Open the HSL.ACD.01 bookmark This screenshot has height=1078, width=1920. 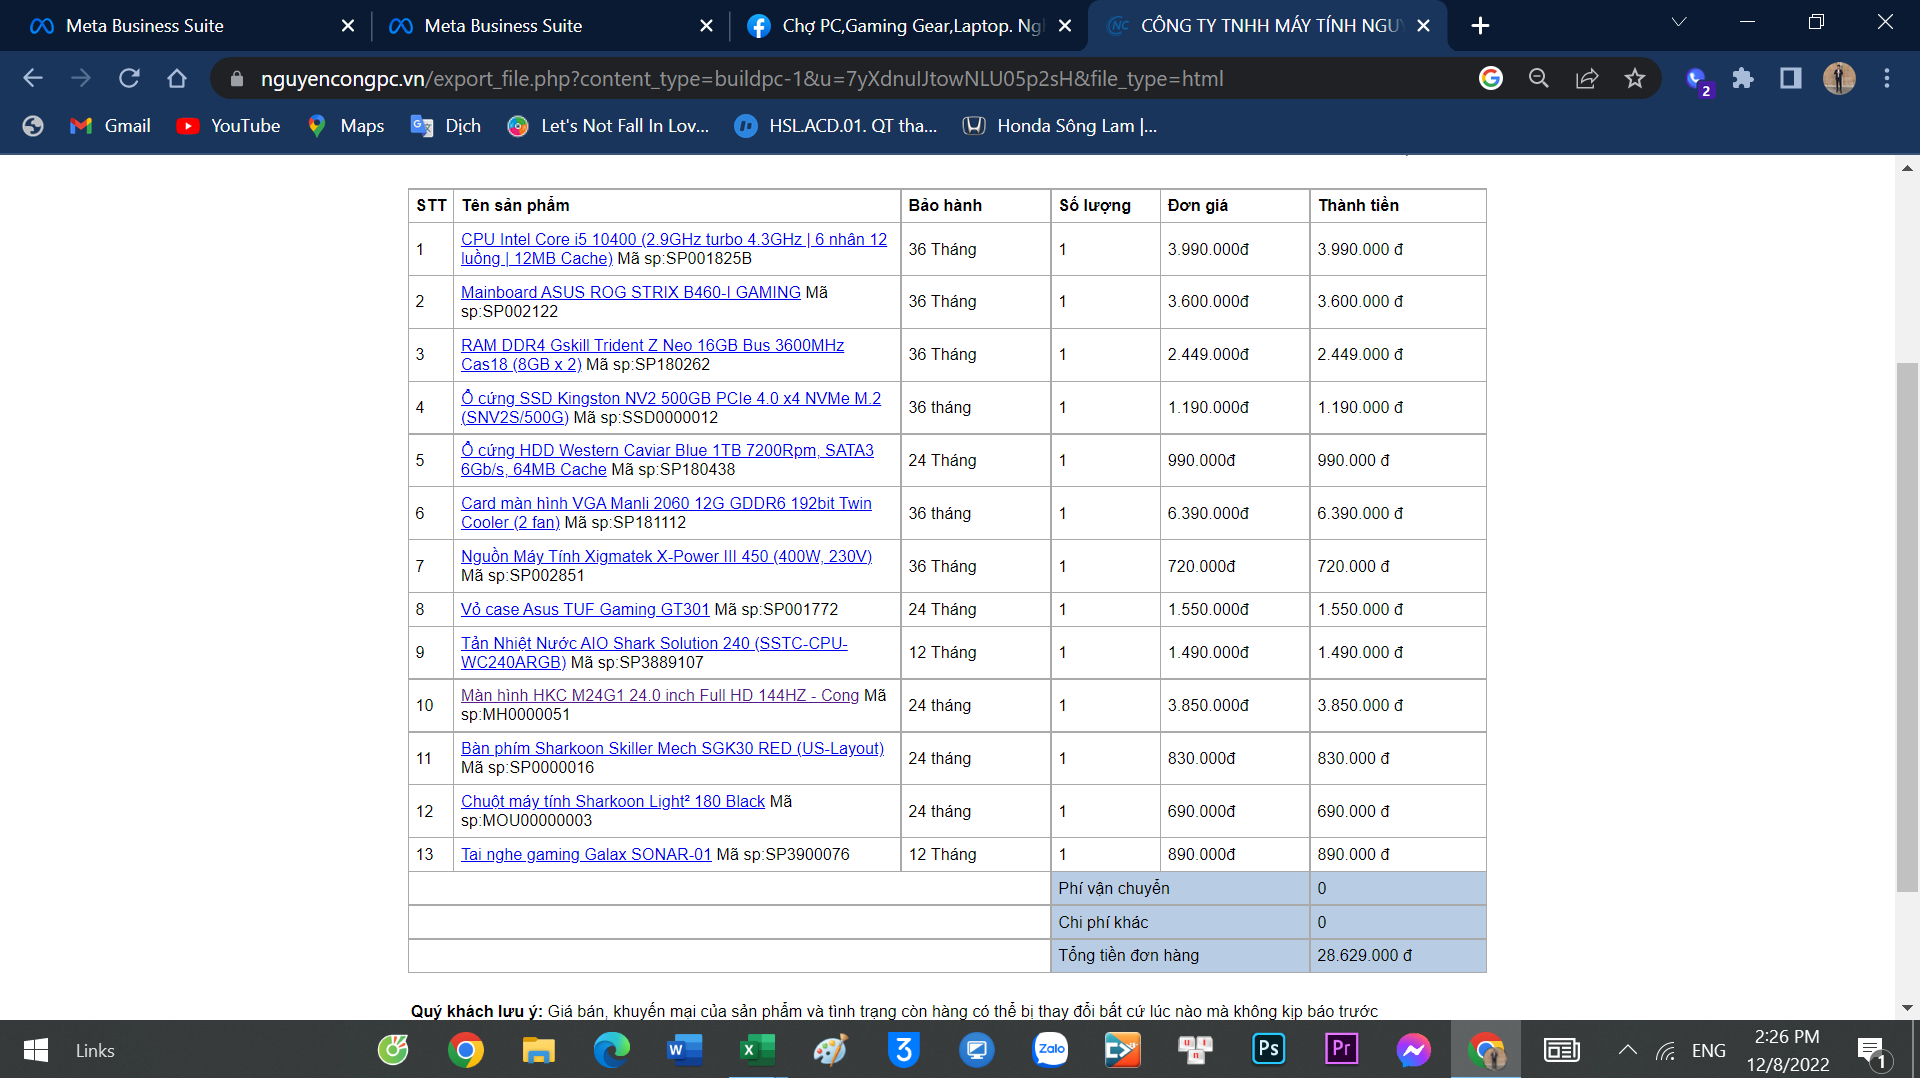pyautogui.click(x=836, y=126)
